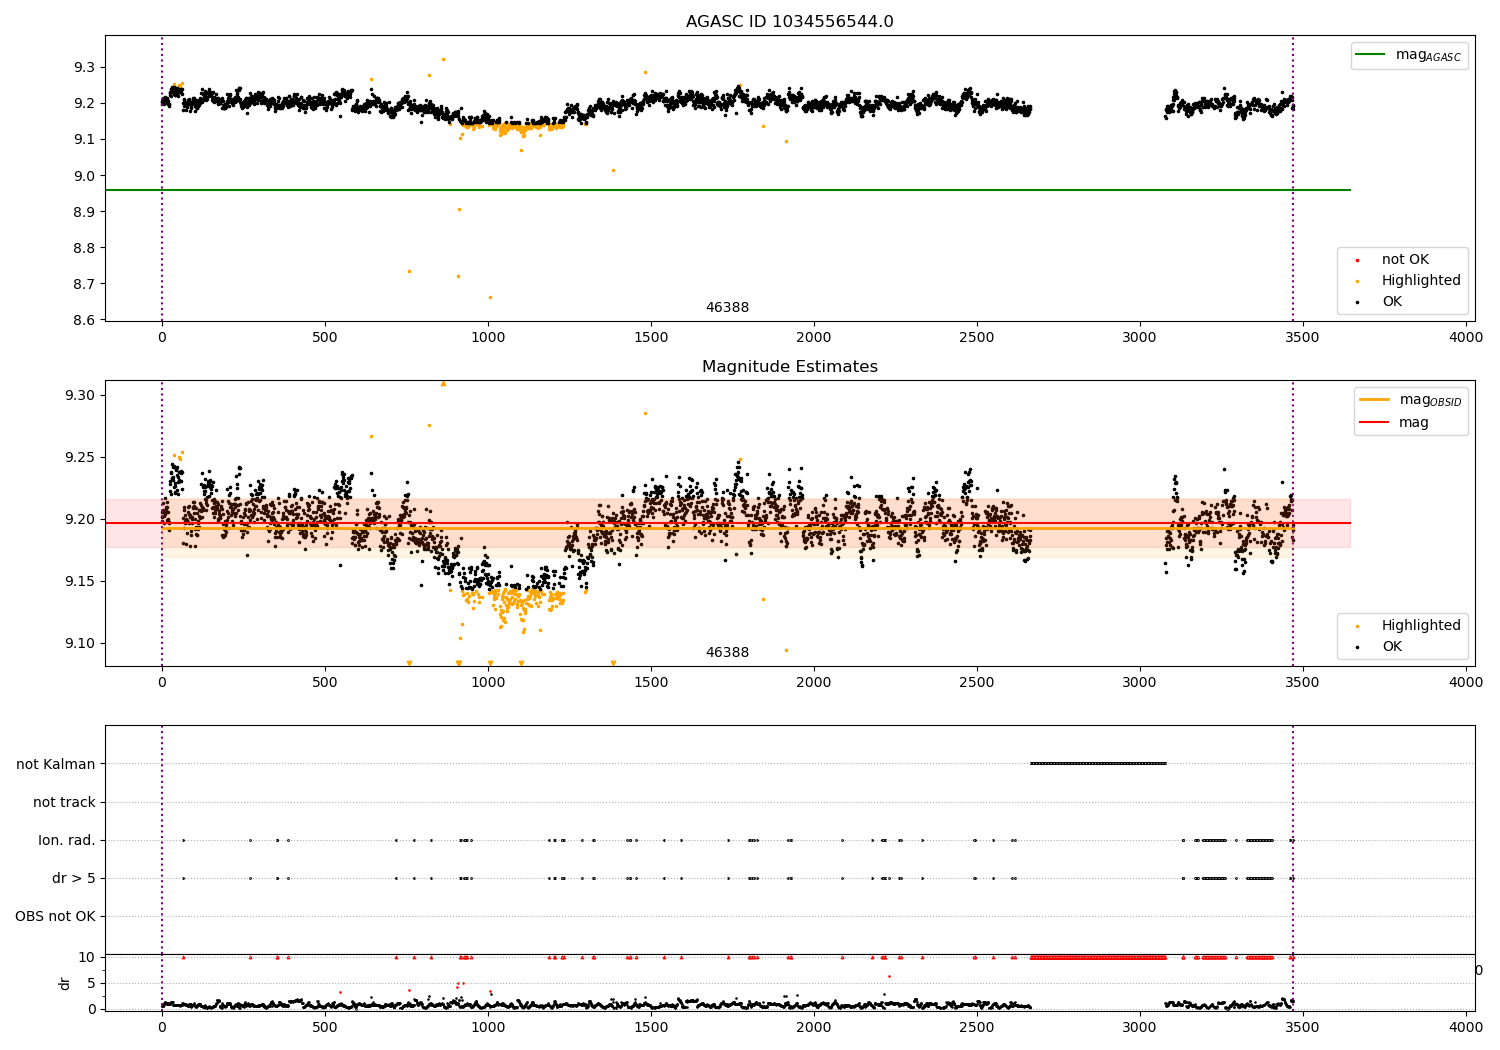
Task: Click the 'Ion. rad.' axis label
Action: [x=67, y=840]
